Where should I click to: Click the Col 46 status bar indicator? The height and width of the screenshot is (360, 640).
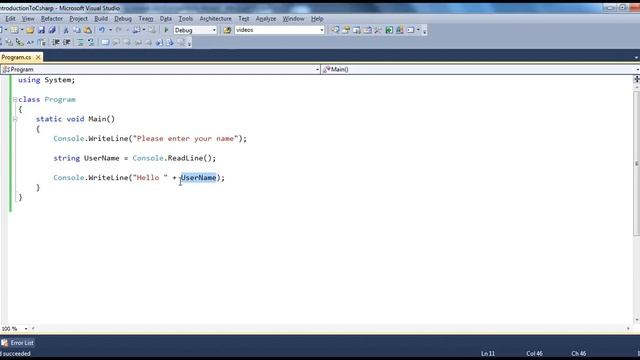click(x=534, y=353)
